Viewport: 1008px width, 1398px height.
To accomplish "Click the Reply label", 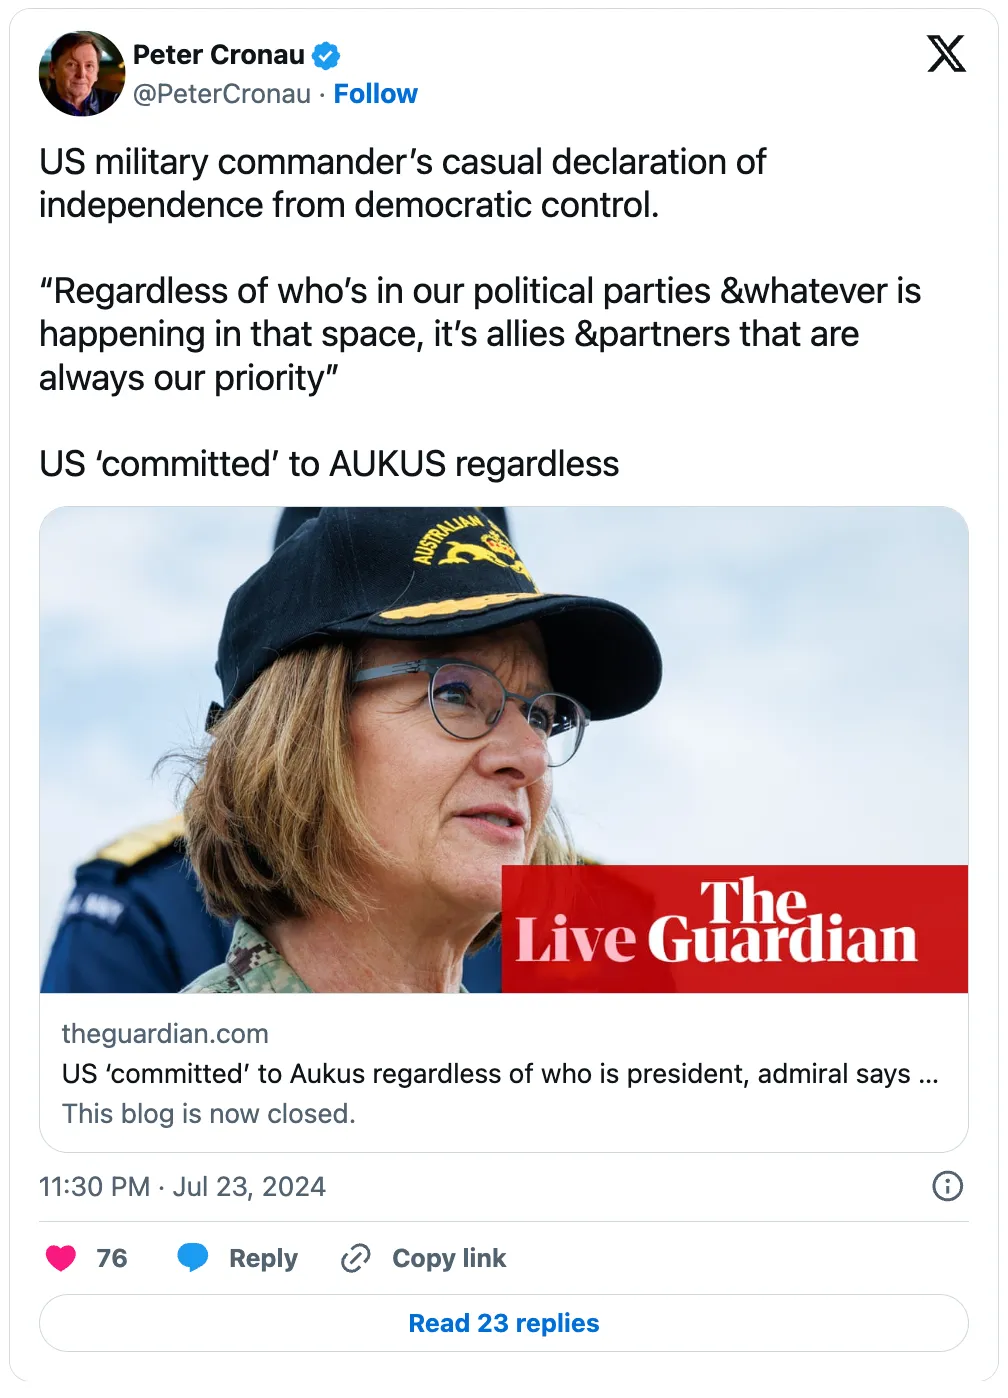I will 263,1258.
